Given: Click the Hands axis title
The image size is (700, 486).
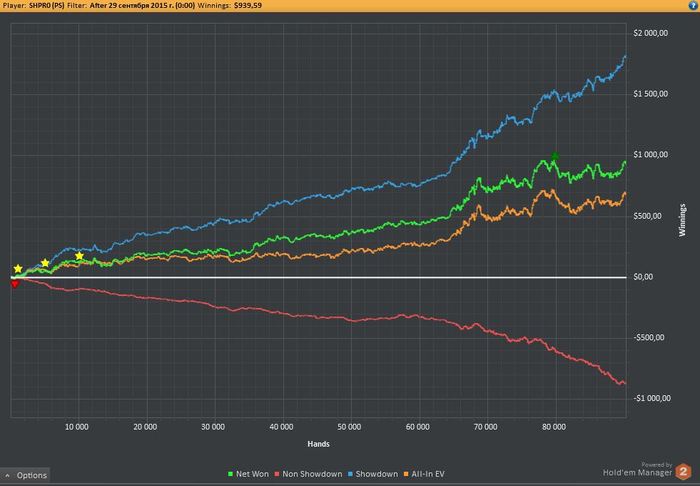Looking at the screenshot, I should pyautogui.click(x=318, y=444).
